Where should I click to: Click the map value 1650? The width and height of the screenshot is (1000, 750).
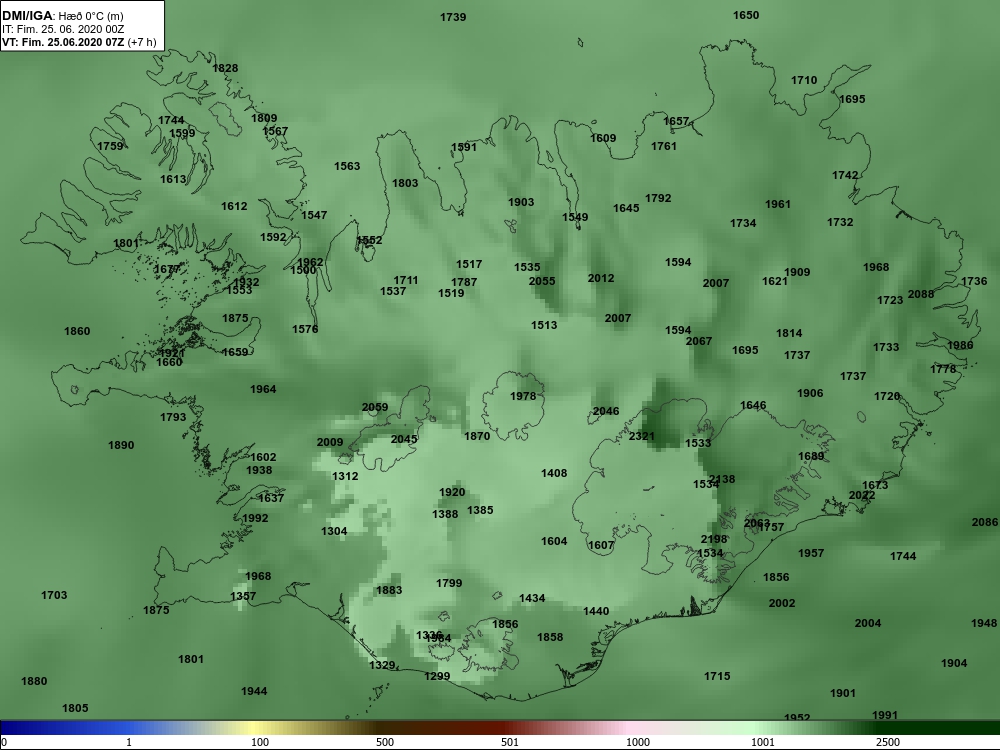click(x=746, y=15)
